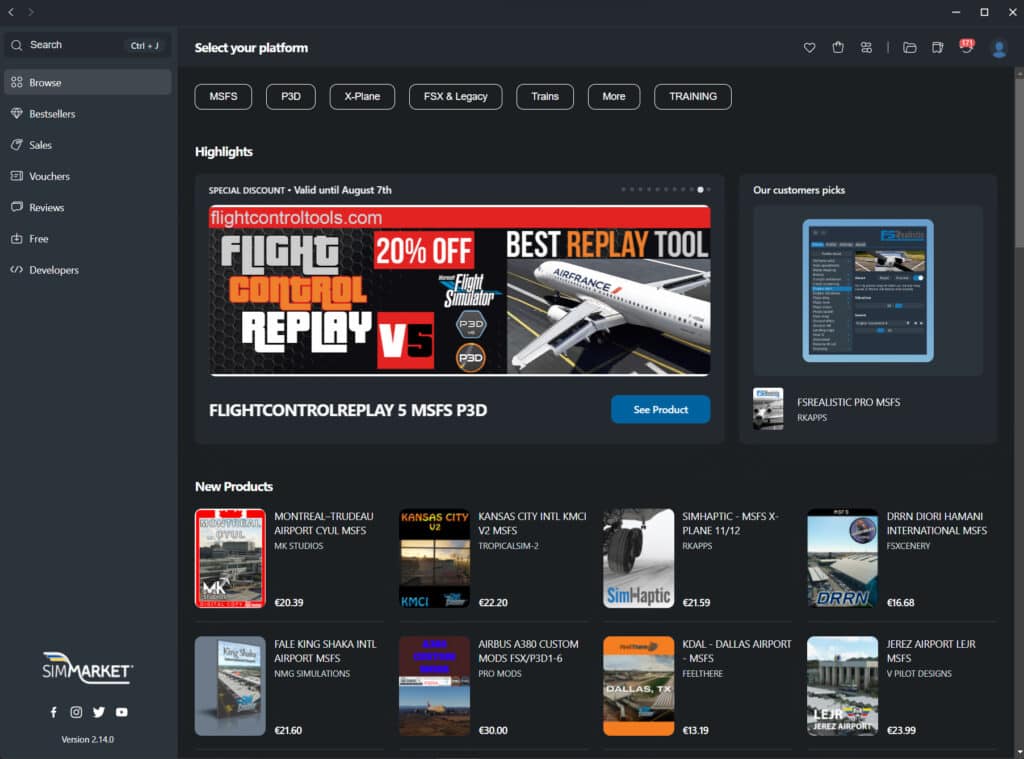Select the MSFS platform filter
This screenshot has width=1024, height=759.
(x=223, y=97)
